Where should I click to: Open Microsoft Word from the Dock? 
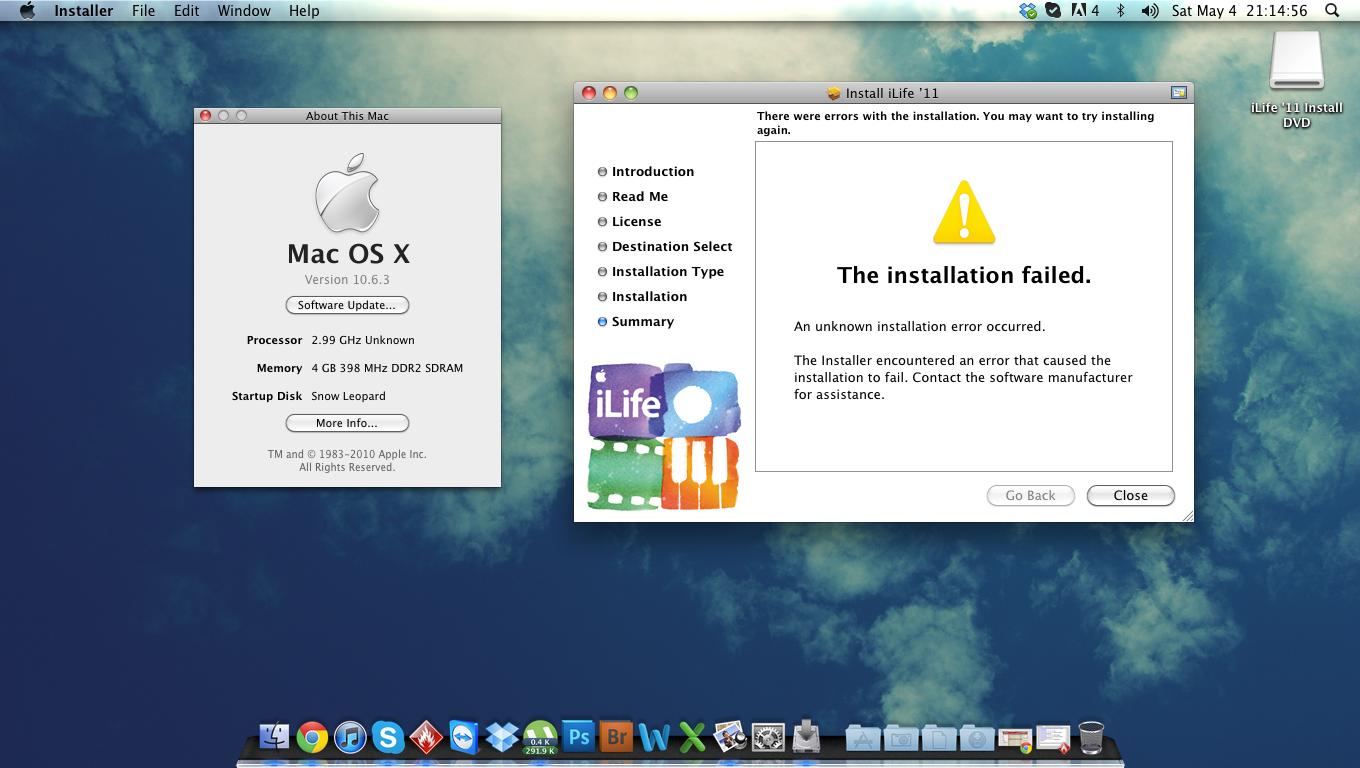tap(654, 737)
